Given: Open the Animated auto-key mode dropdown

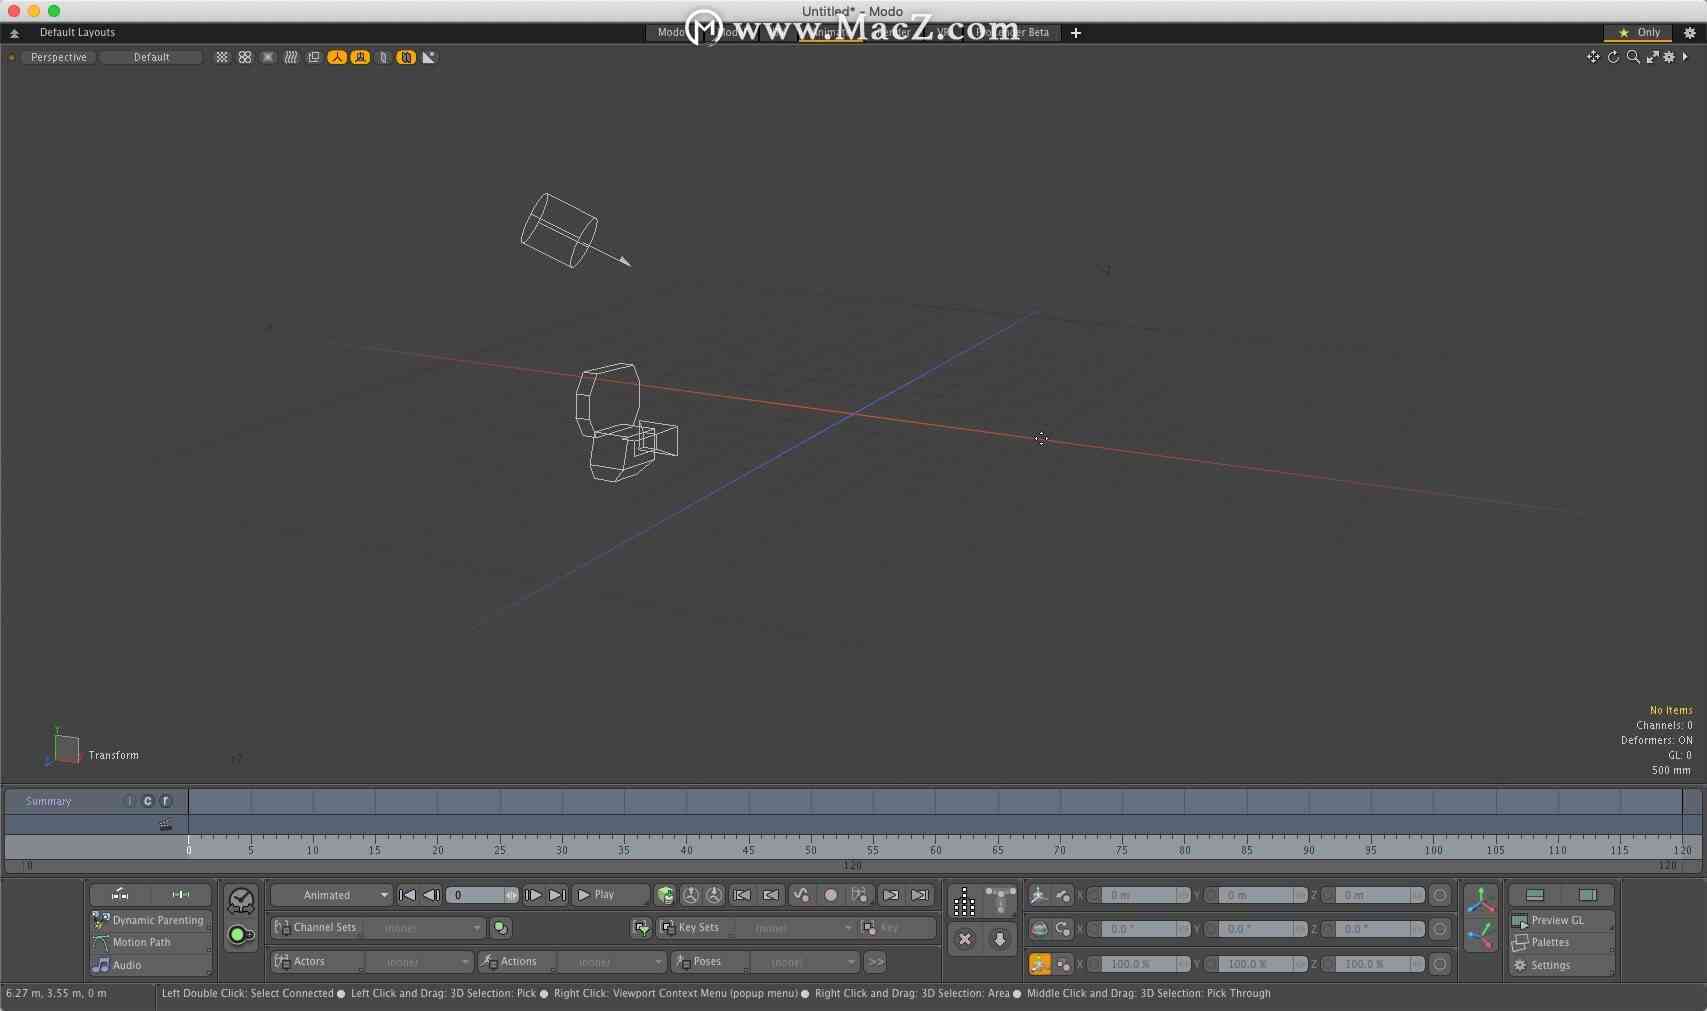Looking at the screenshot, I should pos(331,895).
